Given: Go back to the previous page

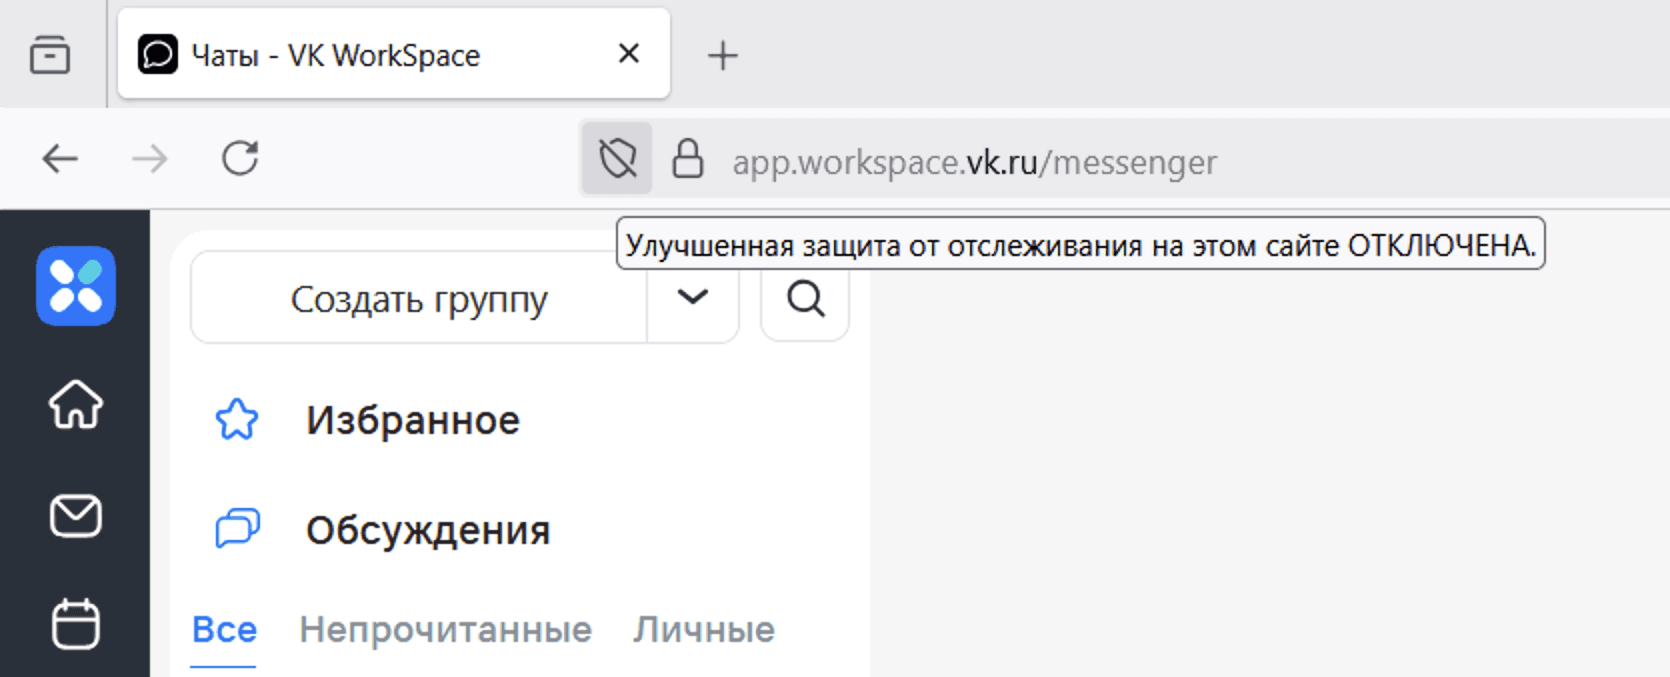Looking at the screenshot, I should (x=60, y=158).
